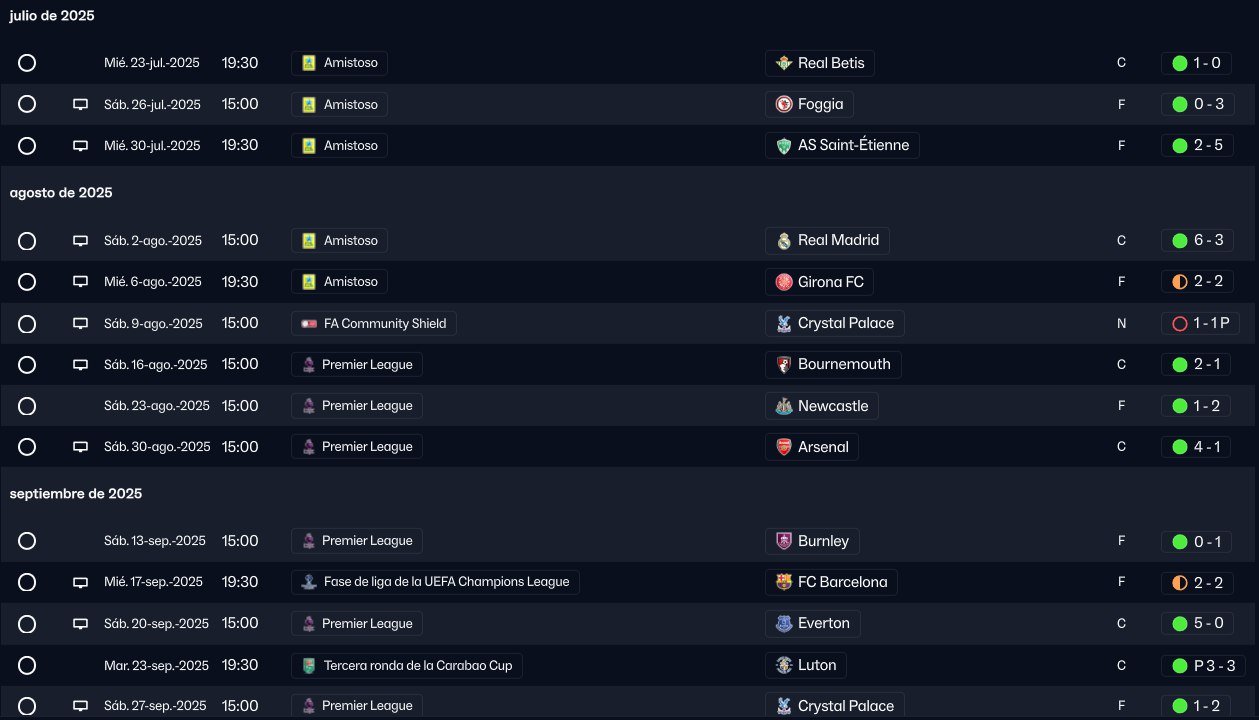Select the radio circle for the Bournemouth fixture
Screen dimensions: 1259x720
[27, 364]
